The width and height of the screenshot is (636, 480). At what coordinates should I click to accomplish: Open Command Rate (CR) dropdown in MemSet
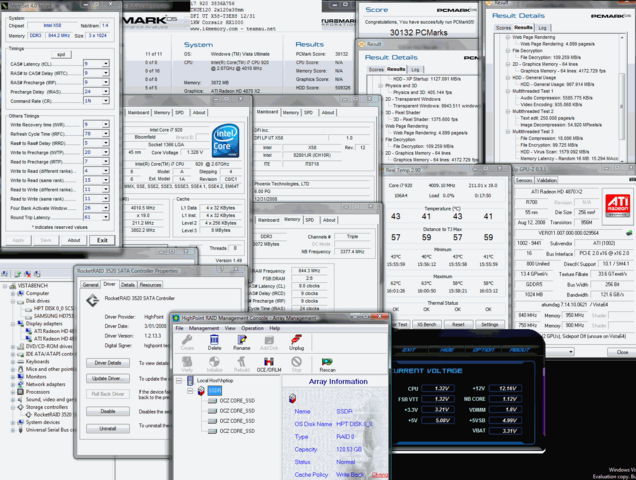(105, 101)
